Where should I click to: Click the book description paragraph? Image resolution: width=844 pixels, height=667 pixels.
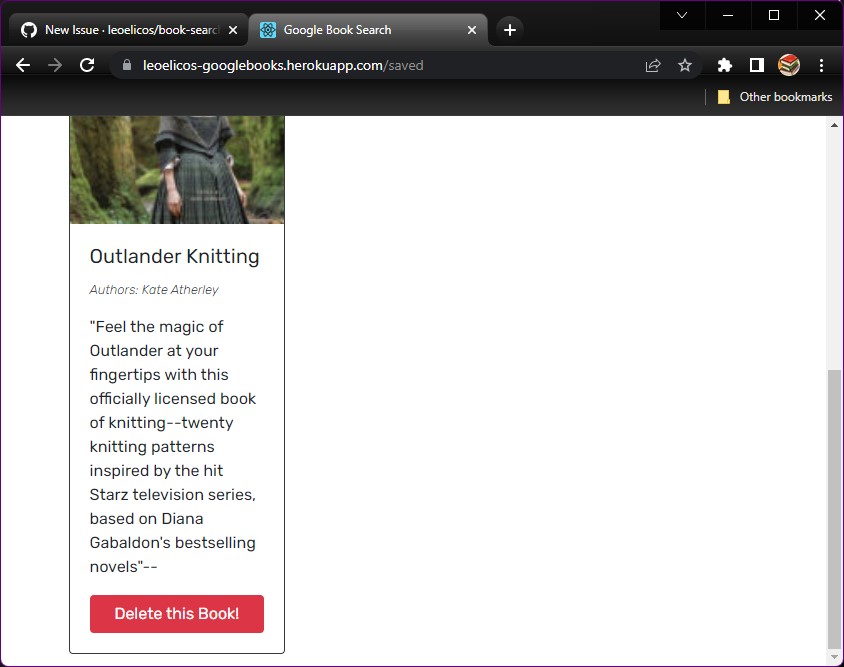[x=173, y=446]
